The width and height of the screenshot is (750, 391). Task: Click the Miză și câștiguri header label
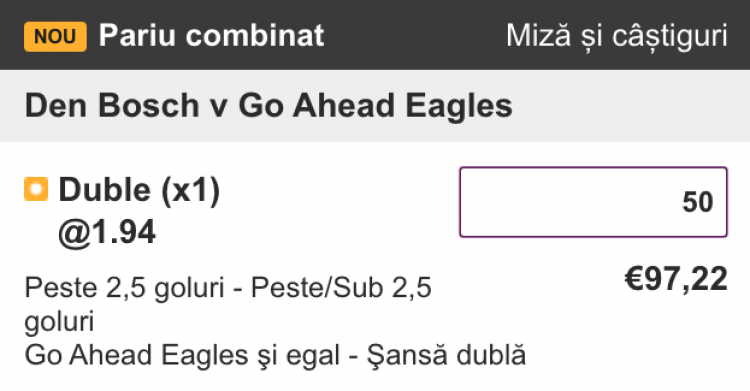point(617,36)
